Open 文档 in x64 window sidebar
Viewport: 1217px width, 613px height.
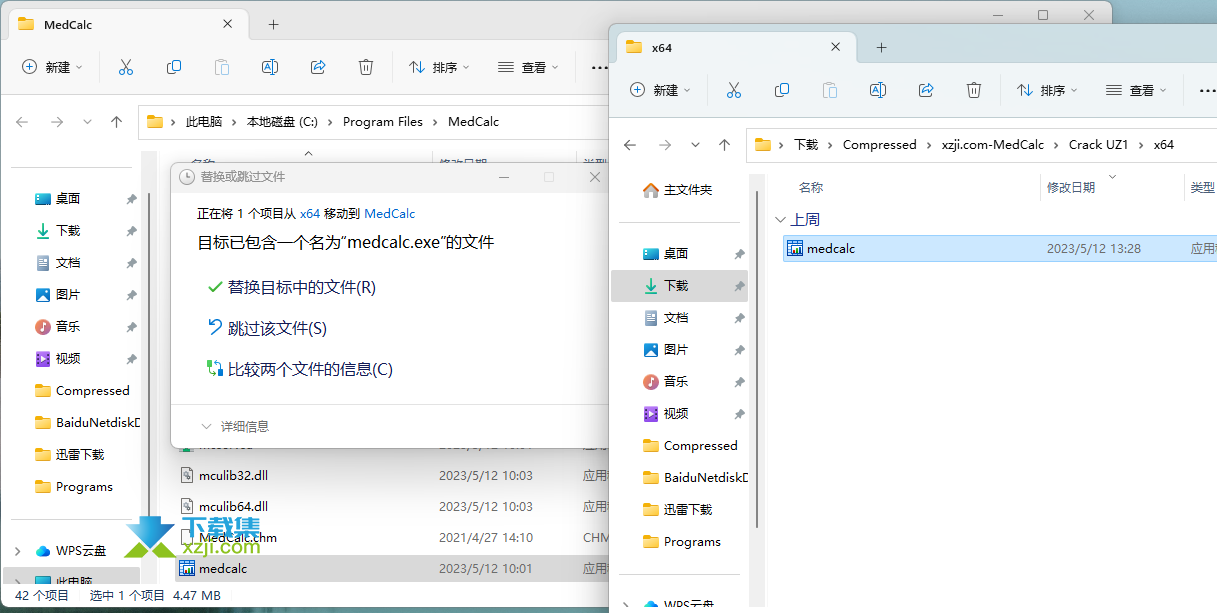tap(676, 317)
